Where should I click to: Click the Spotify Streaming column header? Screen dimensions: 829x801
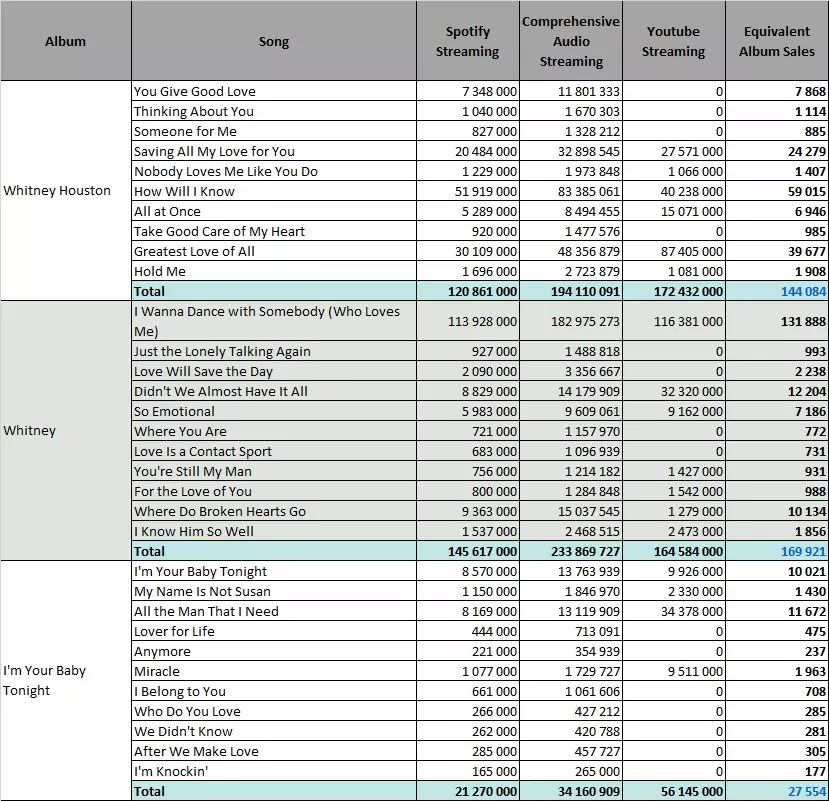tap(467, 41)
